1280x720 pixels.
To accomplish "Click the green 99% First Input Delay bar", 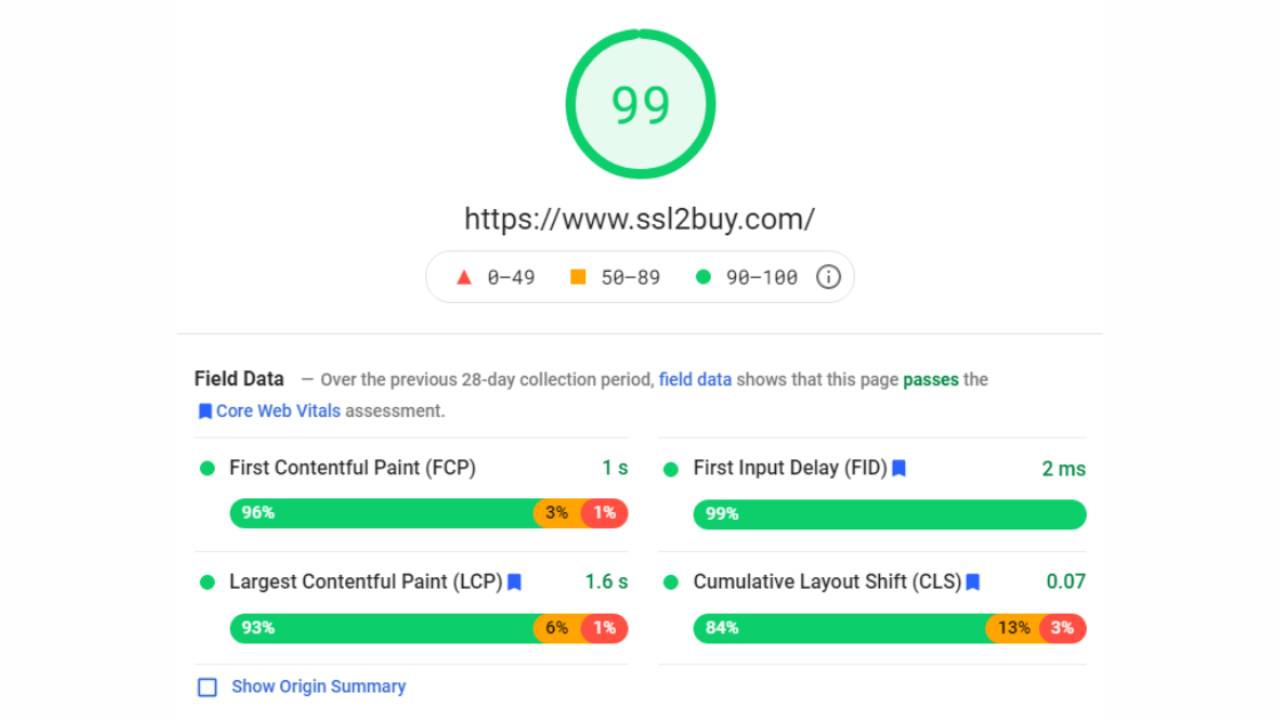I will (x=889, y=514).
